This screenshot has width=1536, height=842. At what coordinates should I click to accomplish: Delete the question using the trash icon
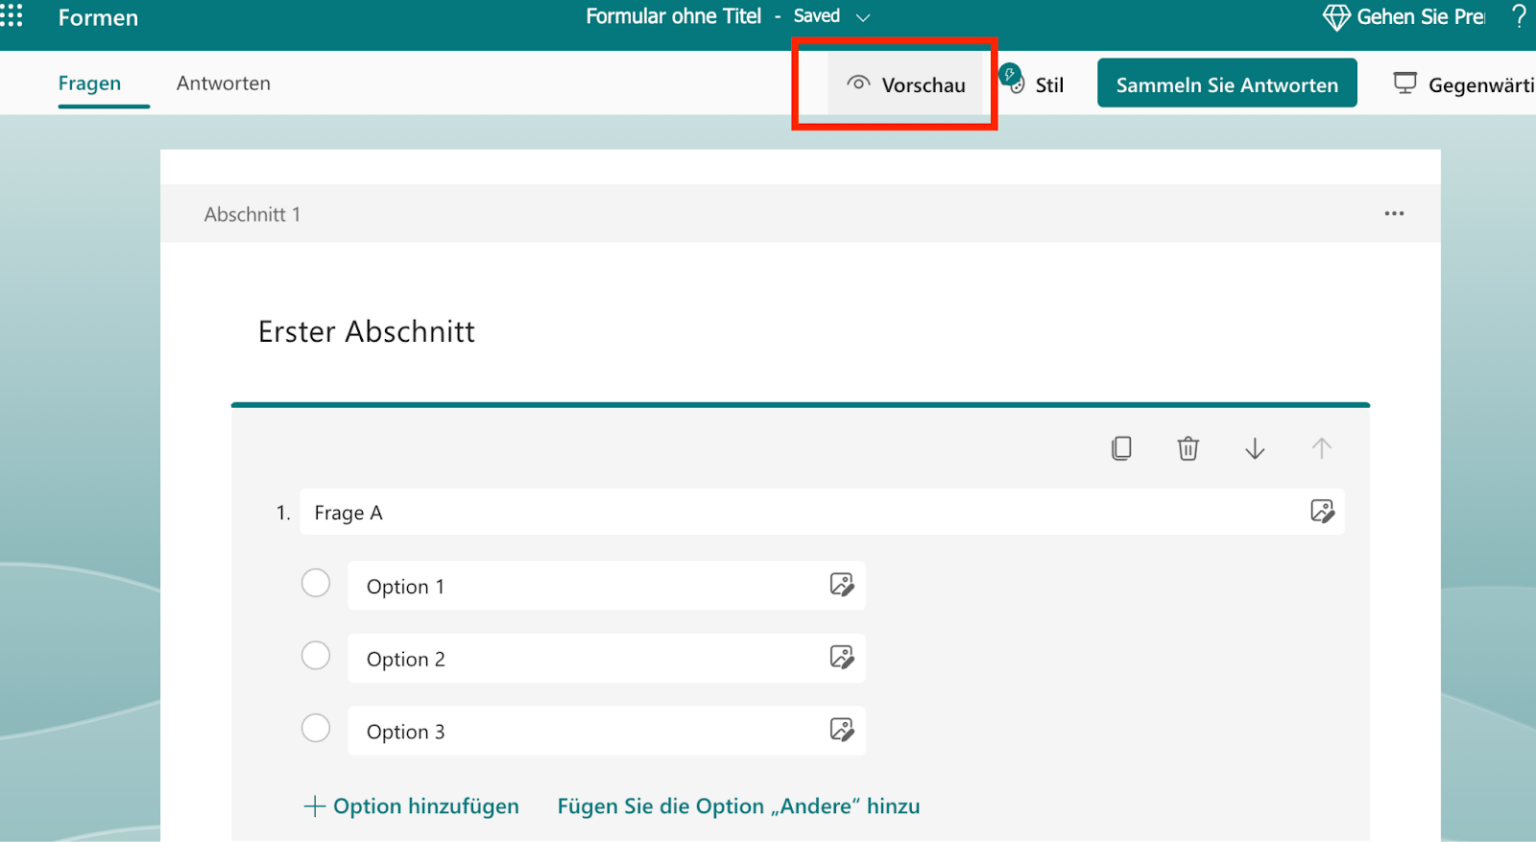pos(1188,448)
